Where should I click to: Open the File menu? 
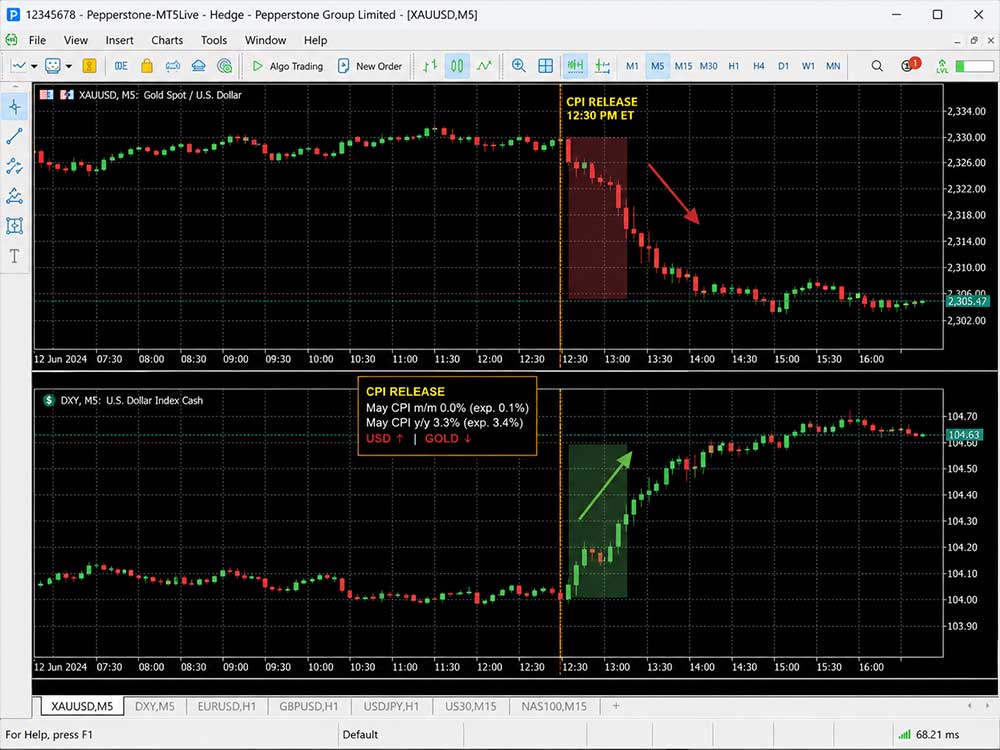(x=38, y=40)
